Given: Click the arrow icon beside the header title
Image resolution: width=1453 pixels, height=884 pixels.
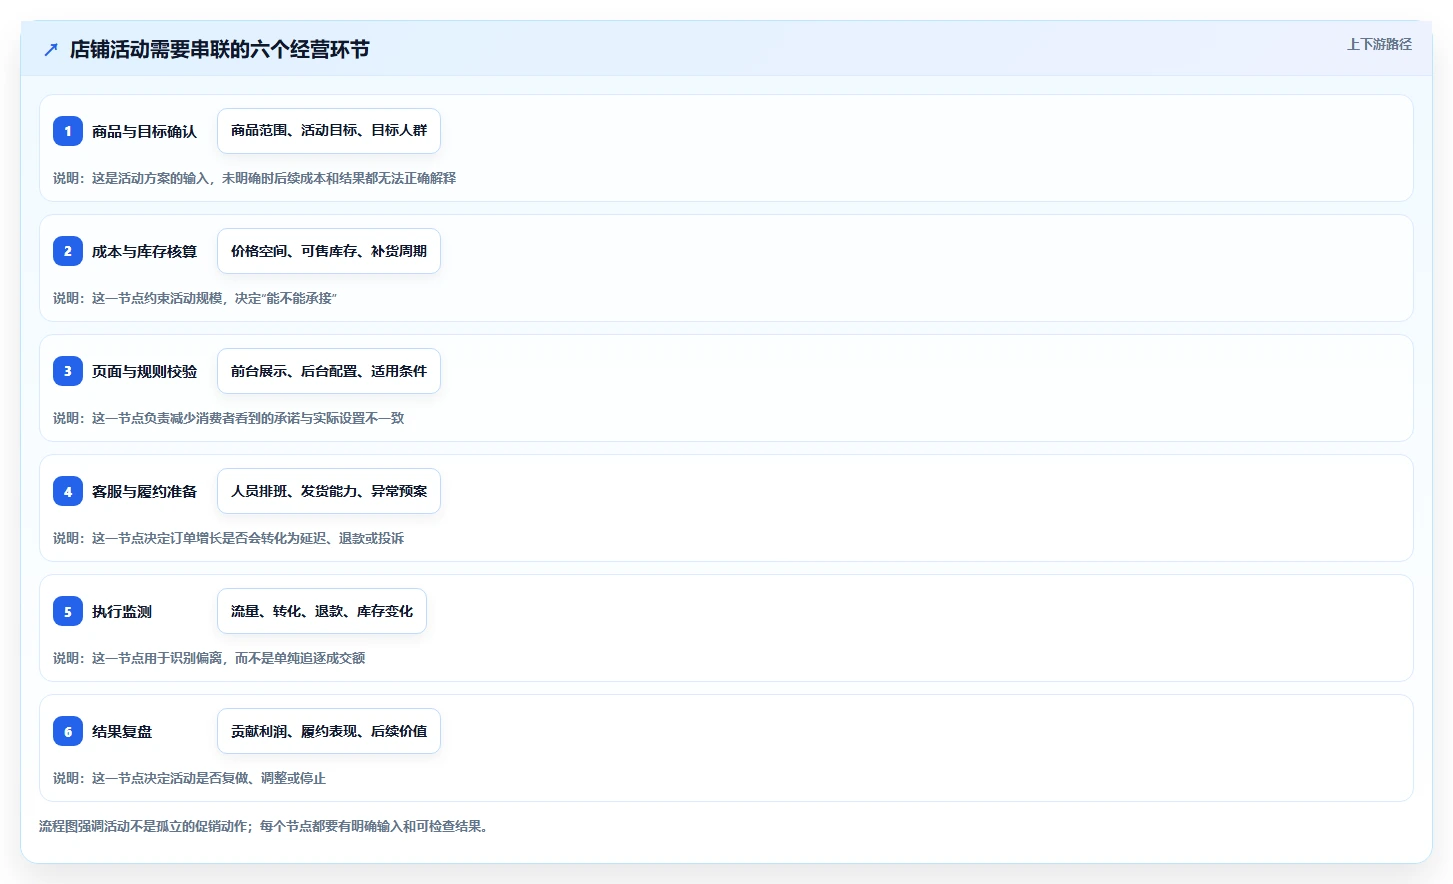Looking at the screenshot, I should (51, 49).
